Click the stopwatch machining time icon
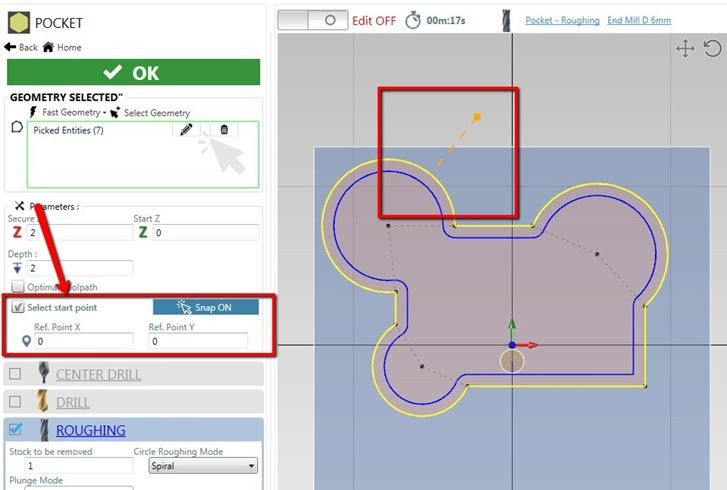727x490 pixels. click(413, 20)
